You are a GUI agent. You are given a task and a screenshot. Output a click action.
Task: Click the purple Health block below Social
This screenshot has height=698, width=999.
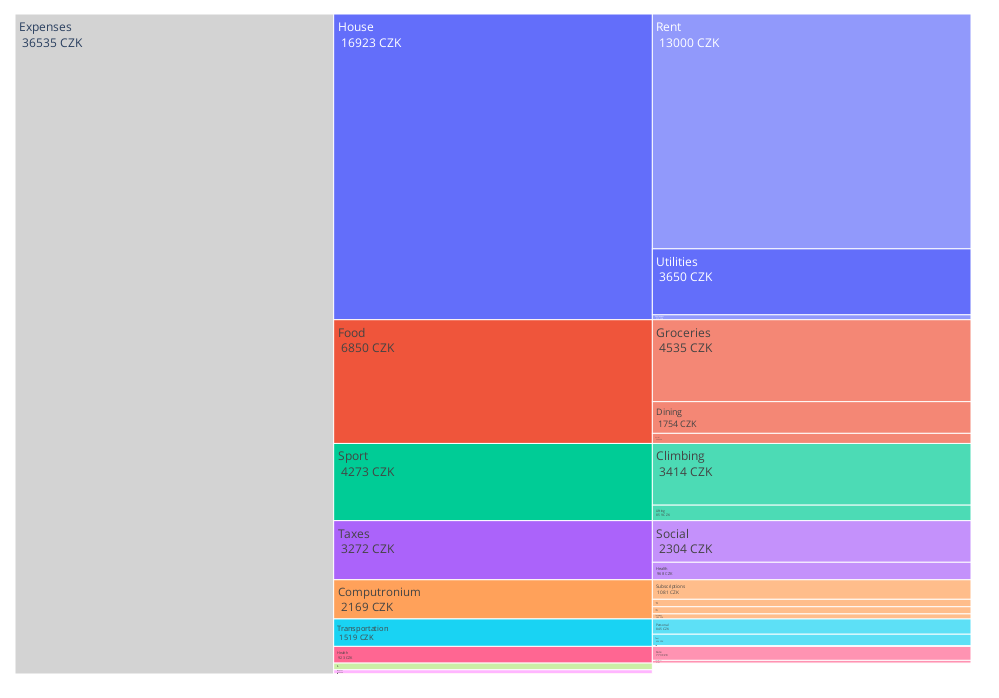coord(811,571)
